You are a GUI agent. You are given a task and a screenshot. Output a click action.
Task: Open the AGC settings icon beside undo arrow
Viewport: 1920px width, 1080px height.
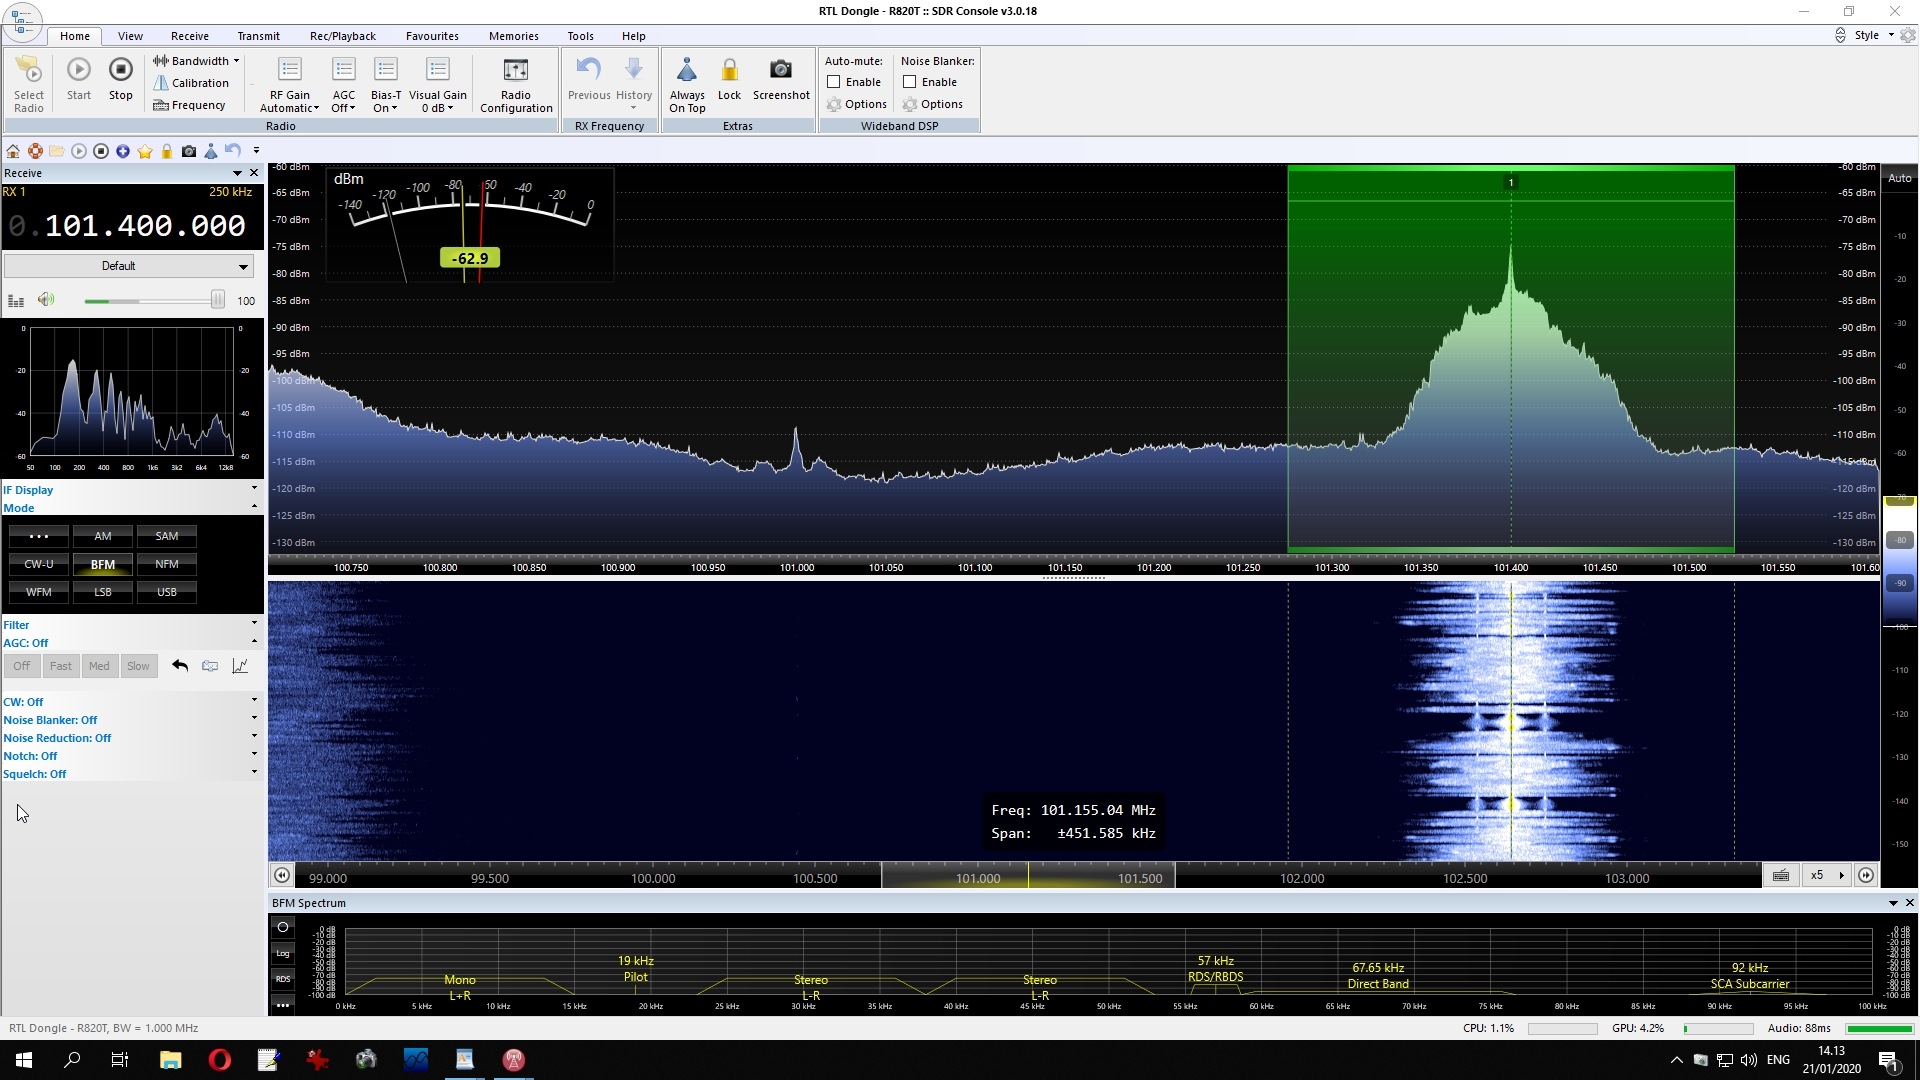(210, 666)
